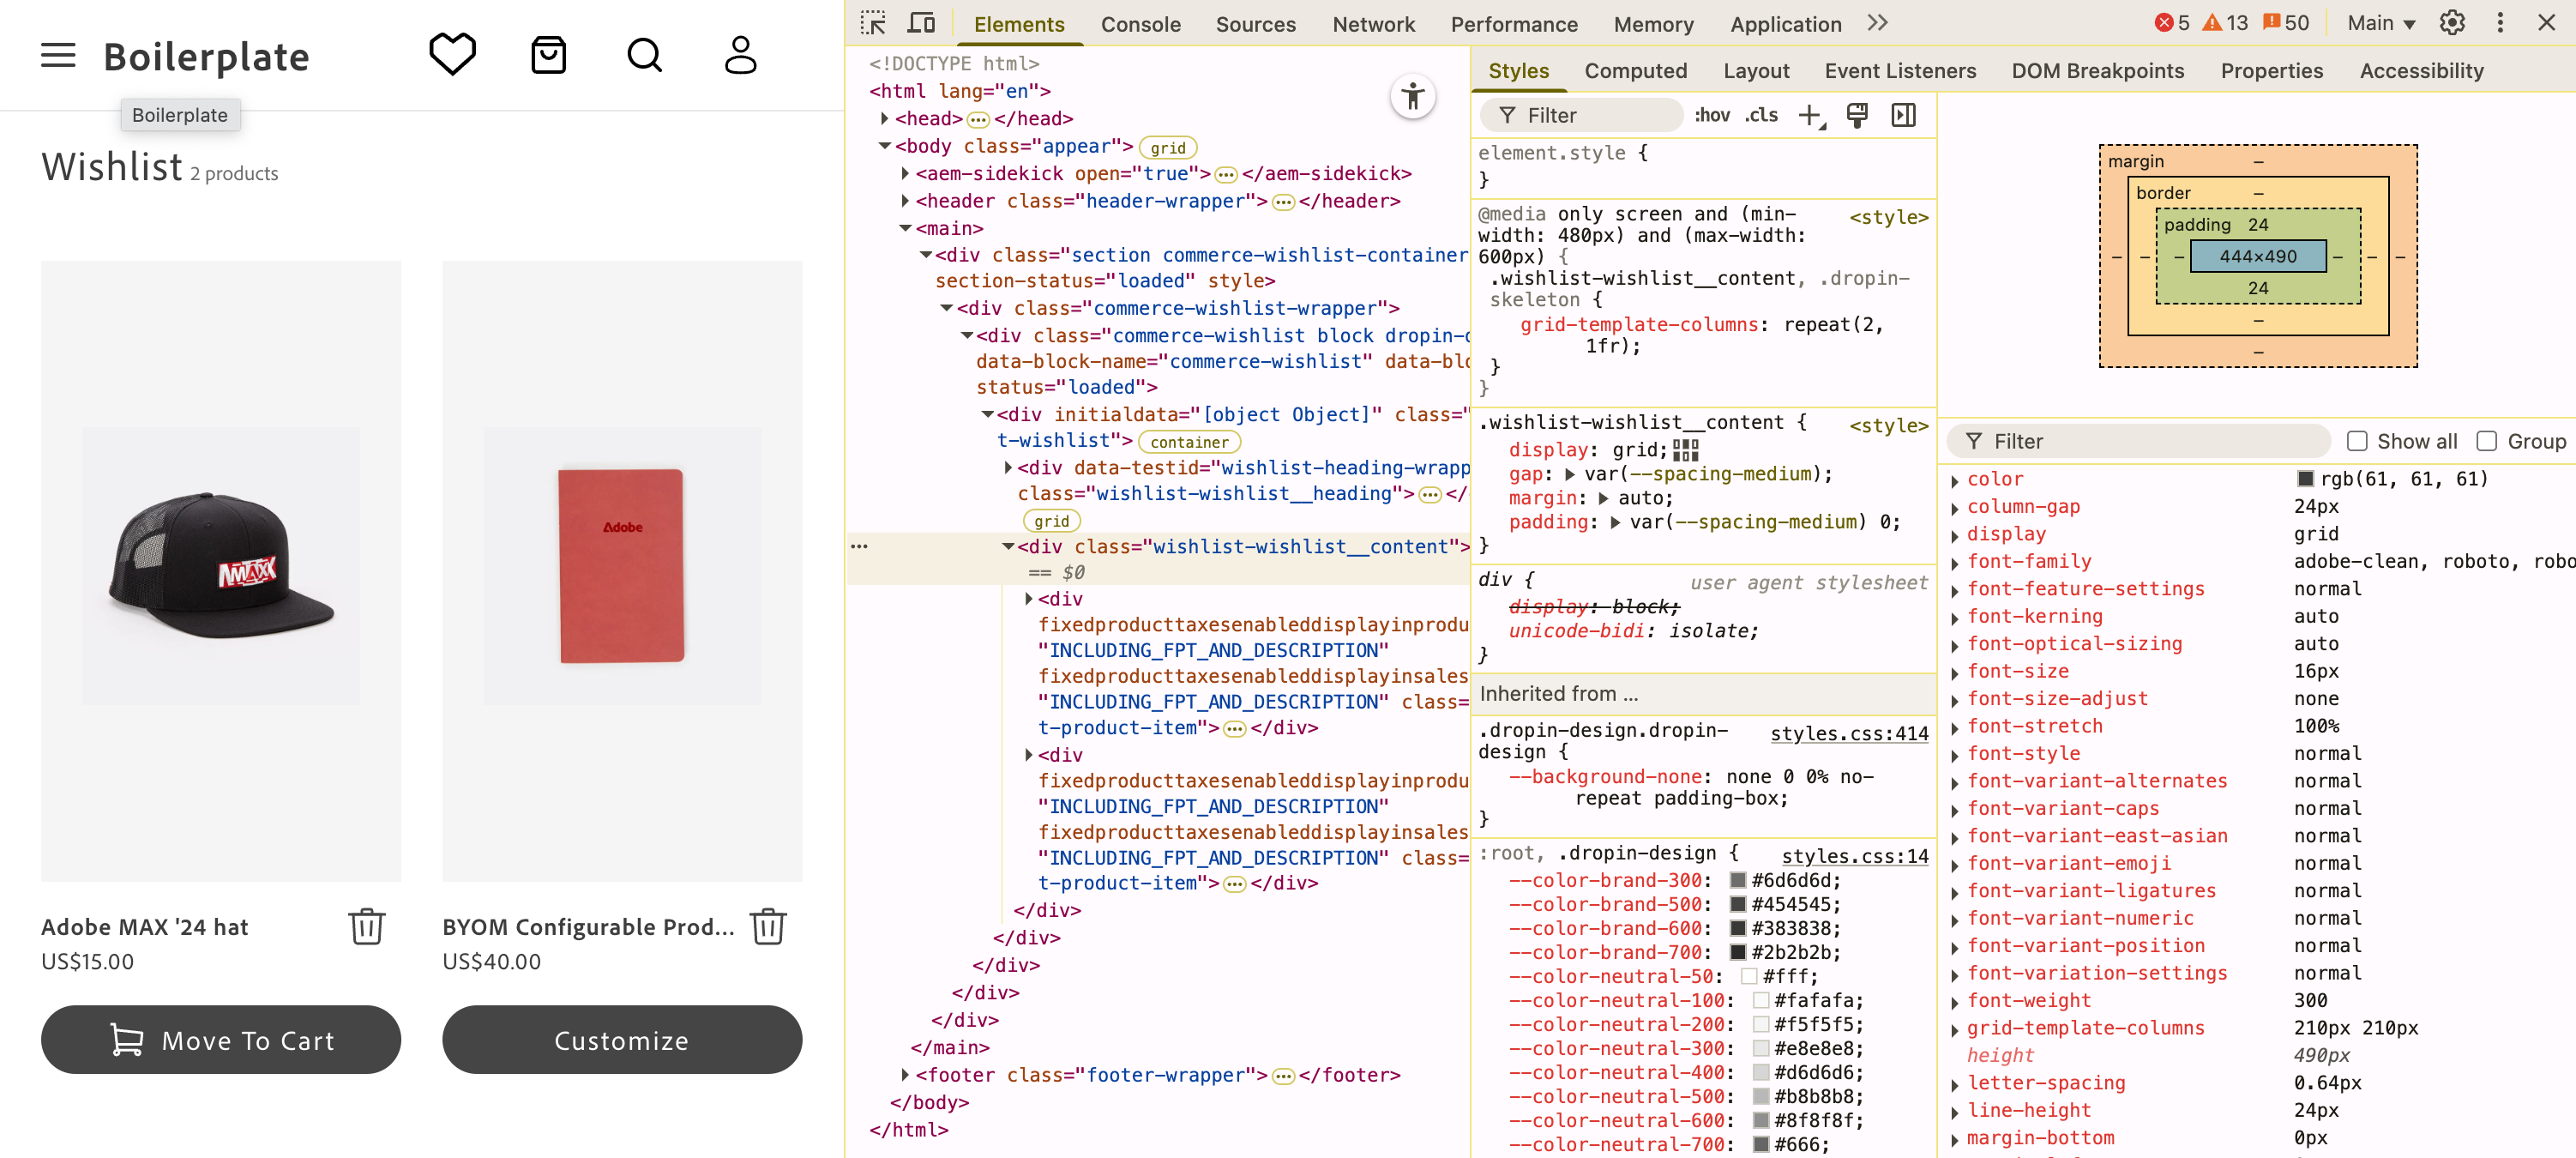Open the user account icon
Viewport: 2576px width, 1158px height.
(740, 55)
